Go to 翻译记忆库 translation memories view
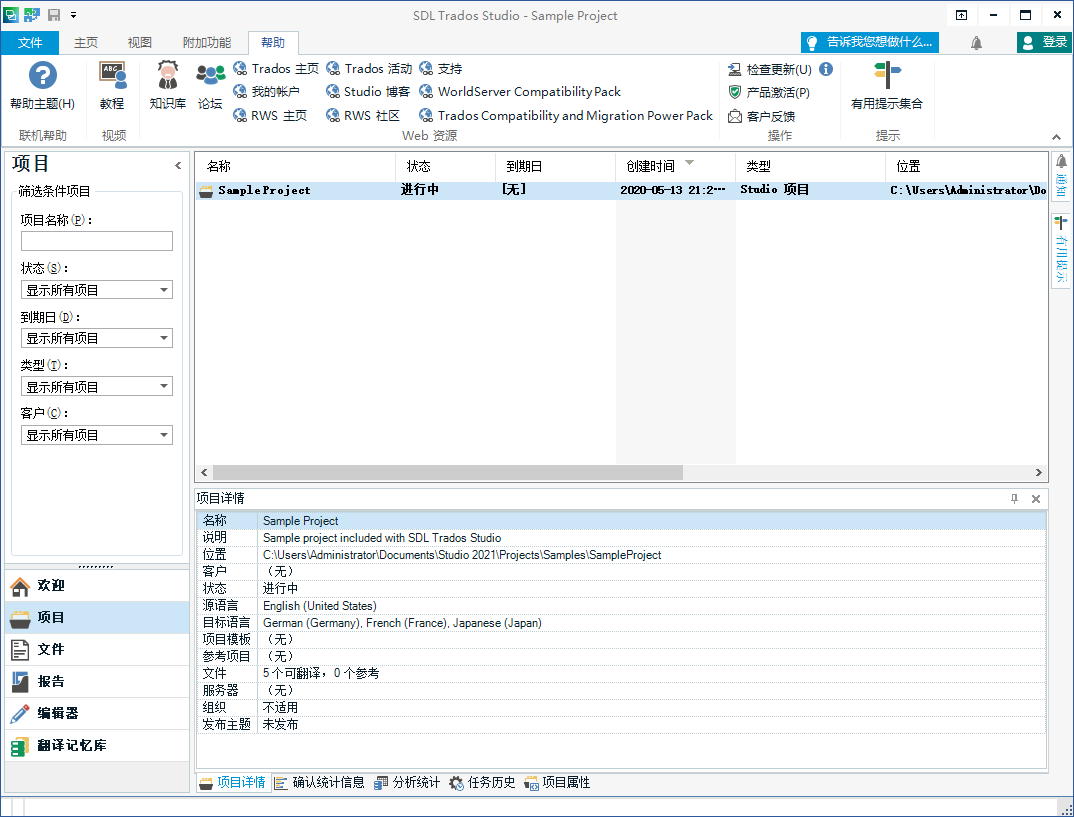 click(97, 745)
